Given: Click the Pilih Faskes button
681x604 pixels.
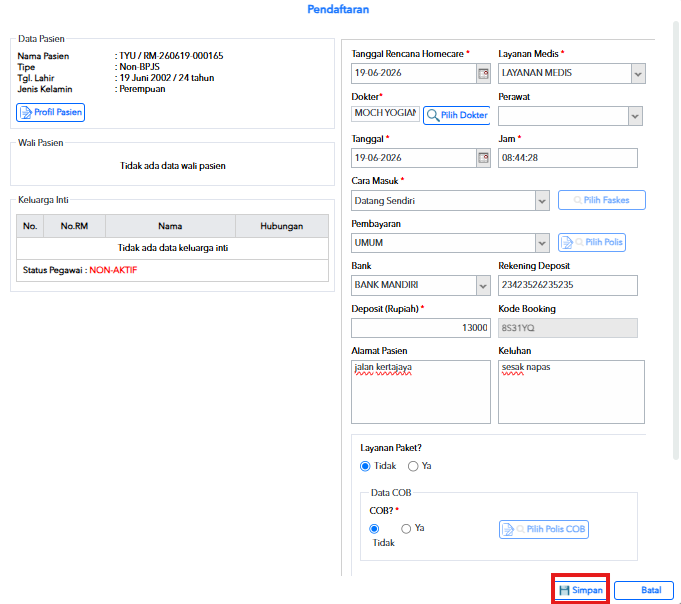Looking at the screenshot, I should pyautogui.click(x=602, y=200).
